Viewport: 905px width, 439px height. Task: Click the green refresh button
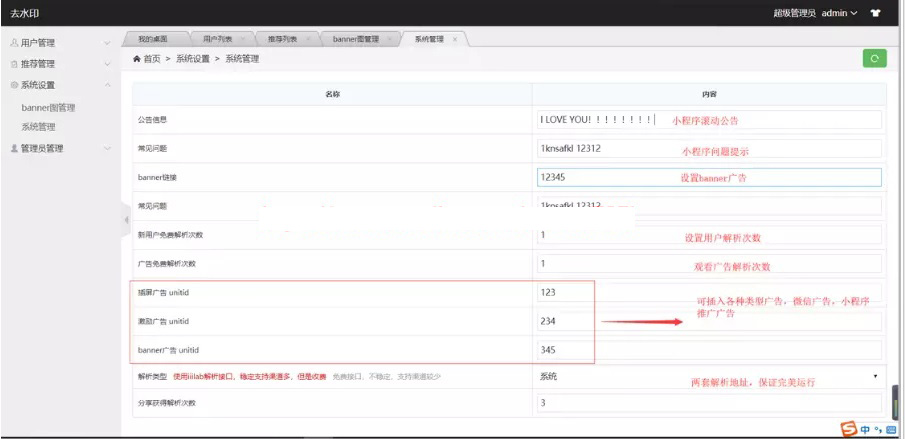coord(875,59)
